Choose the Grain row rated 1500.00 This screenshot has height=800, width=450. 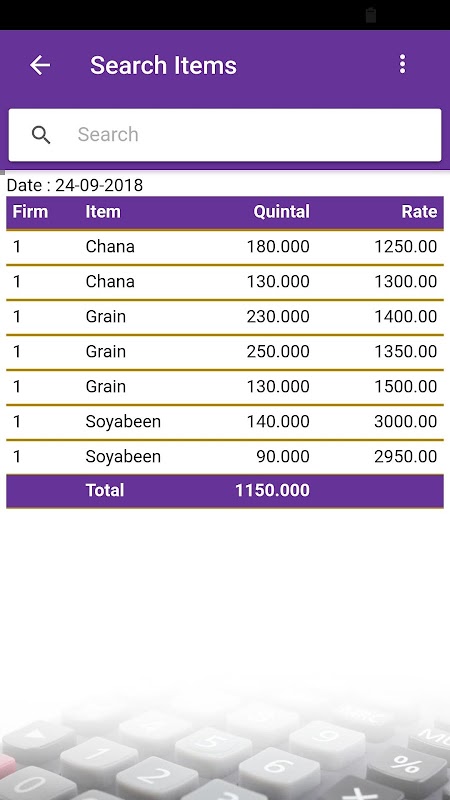point(225,387)
